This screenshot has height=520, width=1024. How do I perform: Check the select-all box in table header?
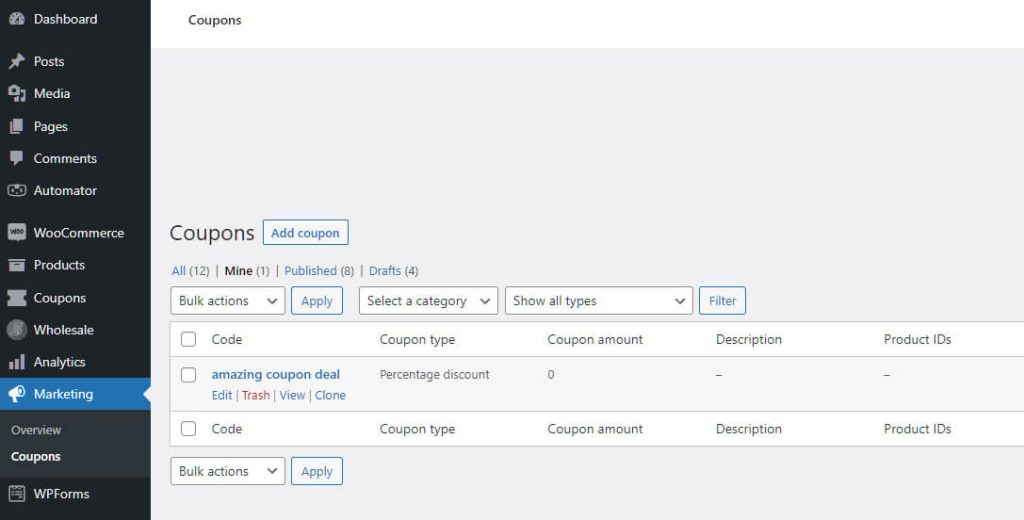point(188,340)
